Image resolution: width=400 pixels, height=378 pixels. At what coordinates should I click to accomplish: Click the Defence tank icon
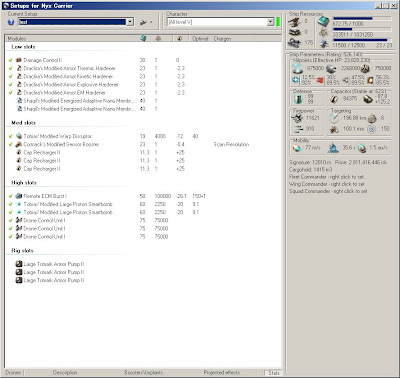(x=298, y=99)
